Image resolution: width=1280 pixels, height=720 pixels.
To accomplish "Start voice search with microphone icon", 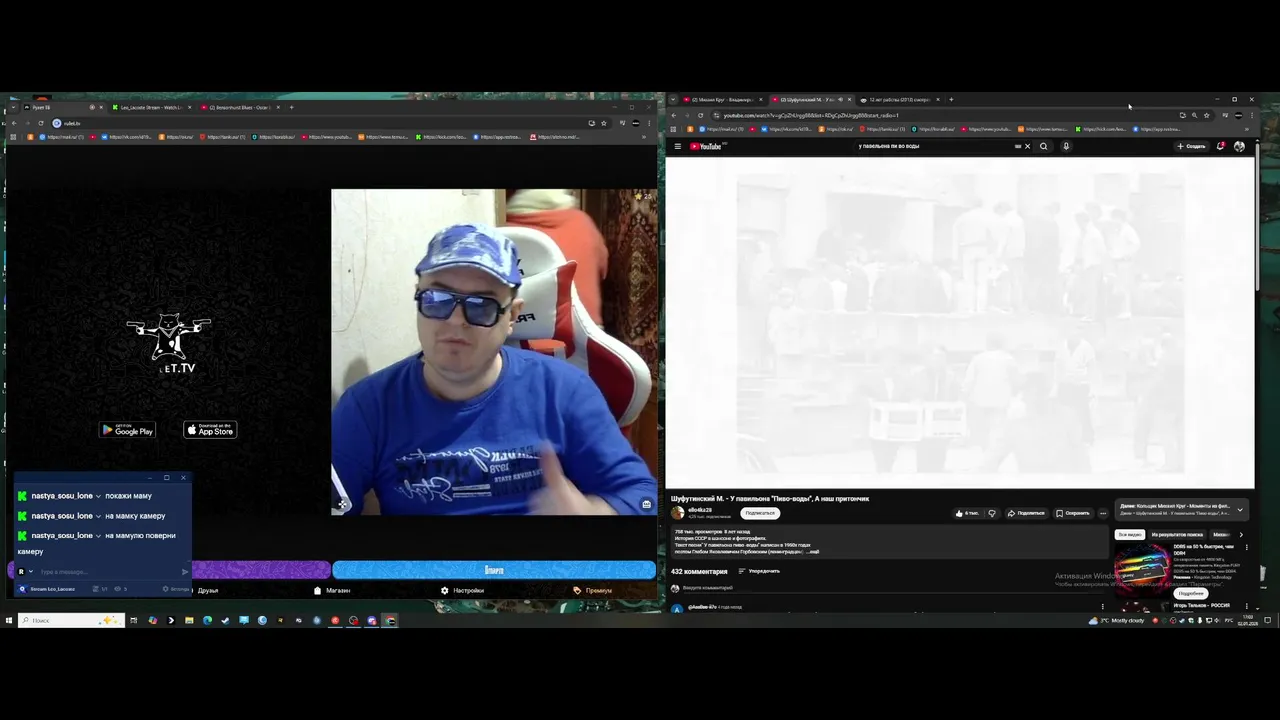I will click(1066, 146).
